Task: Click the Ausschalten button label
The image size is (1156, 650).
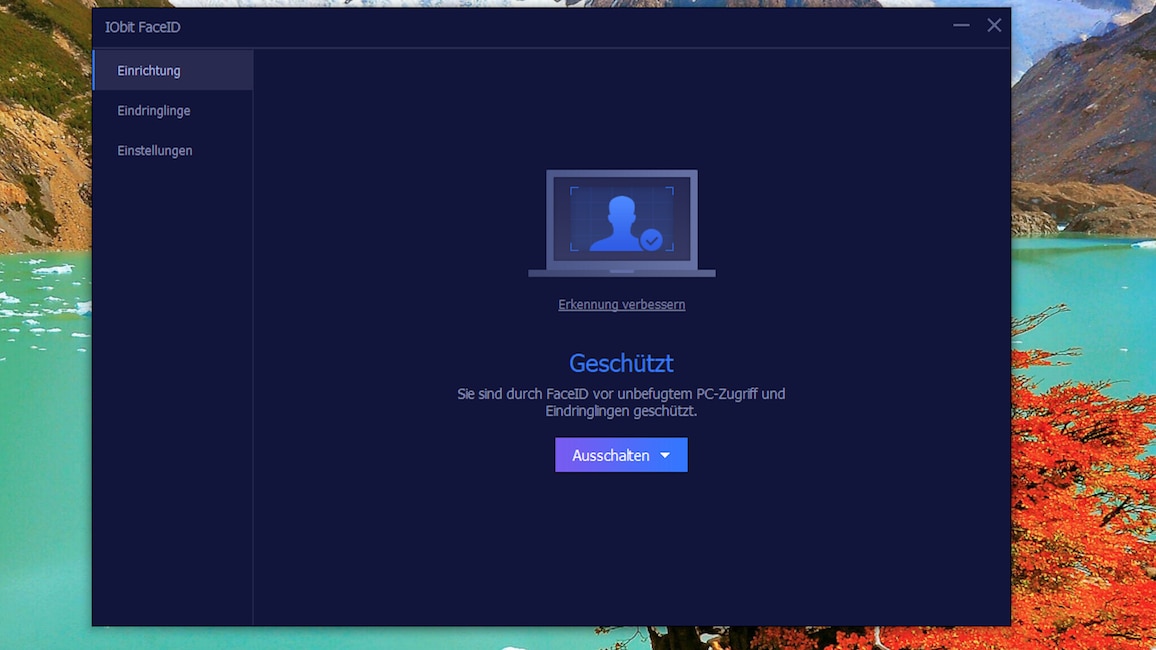Action: click(x=610, y=455)
